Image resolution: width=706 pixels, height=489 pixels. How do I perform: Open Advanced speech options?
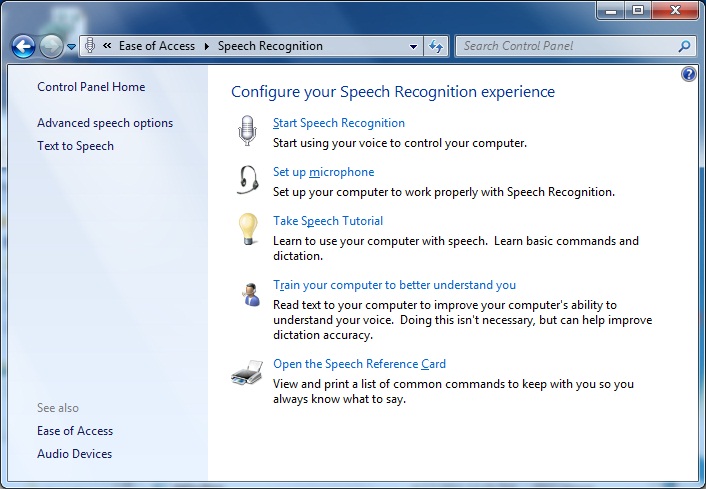105,123
